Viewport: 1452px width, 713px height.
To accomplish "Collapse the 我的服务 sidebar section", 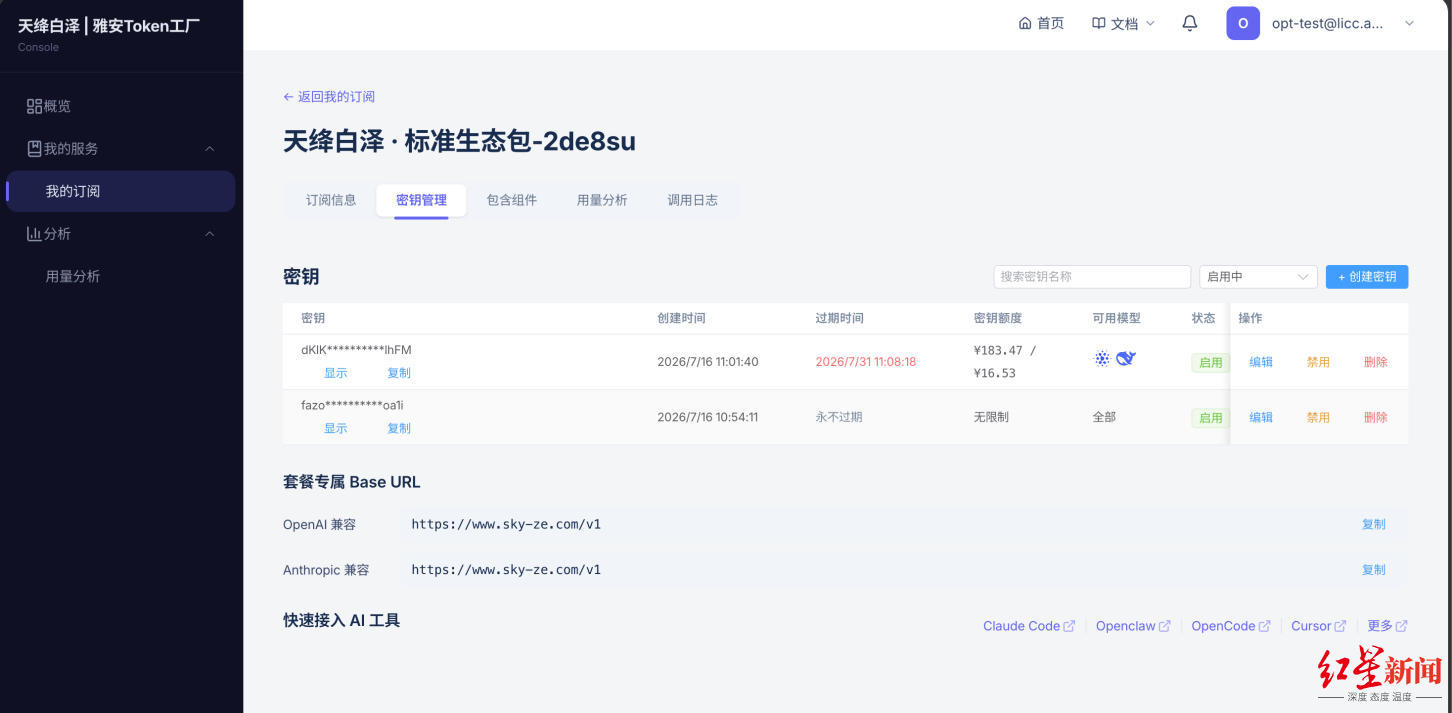I will pyautogui.click(x=210, y=149).
